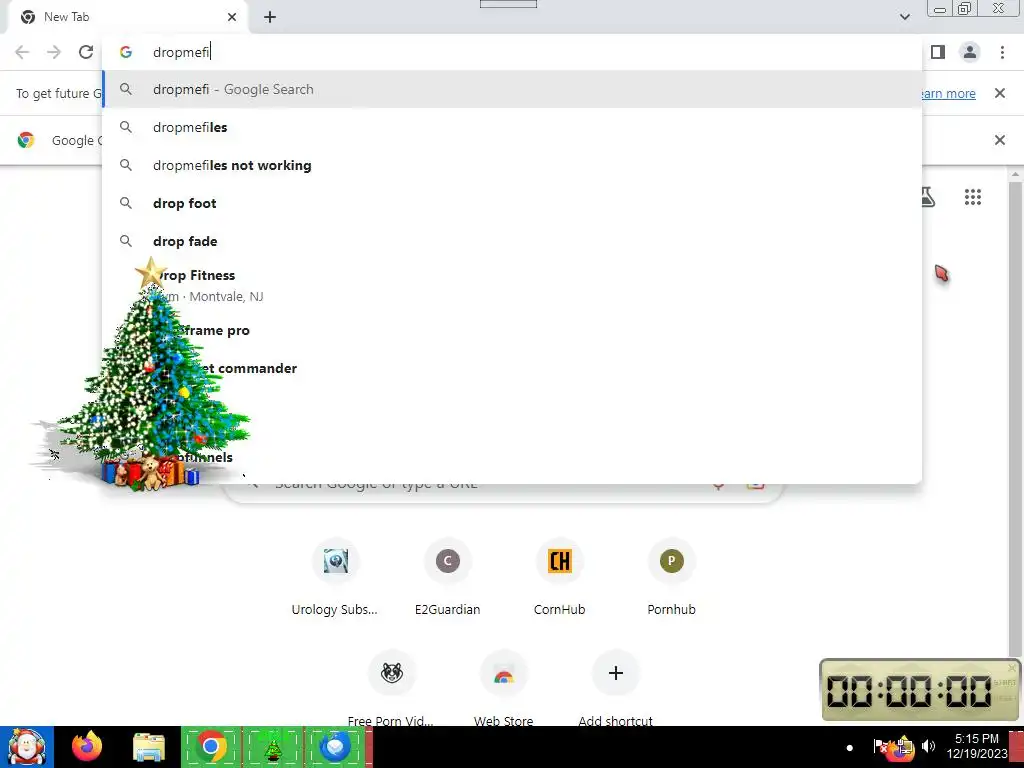Click the Learn more link
This screenshot has width=1024, height=768.
pyautogui.click(x=949, y=93)
